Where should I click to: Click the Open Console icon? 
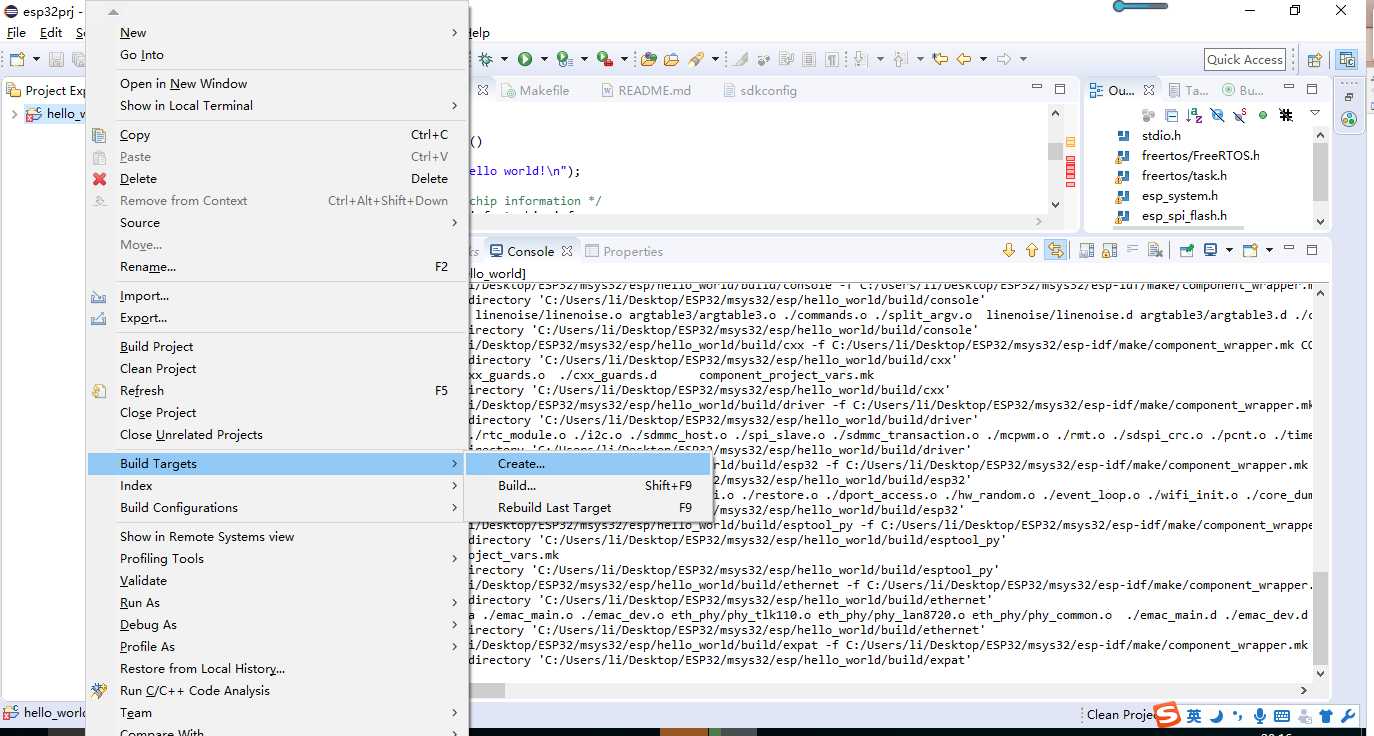point(1250,250)
